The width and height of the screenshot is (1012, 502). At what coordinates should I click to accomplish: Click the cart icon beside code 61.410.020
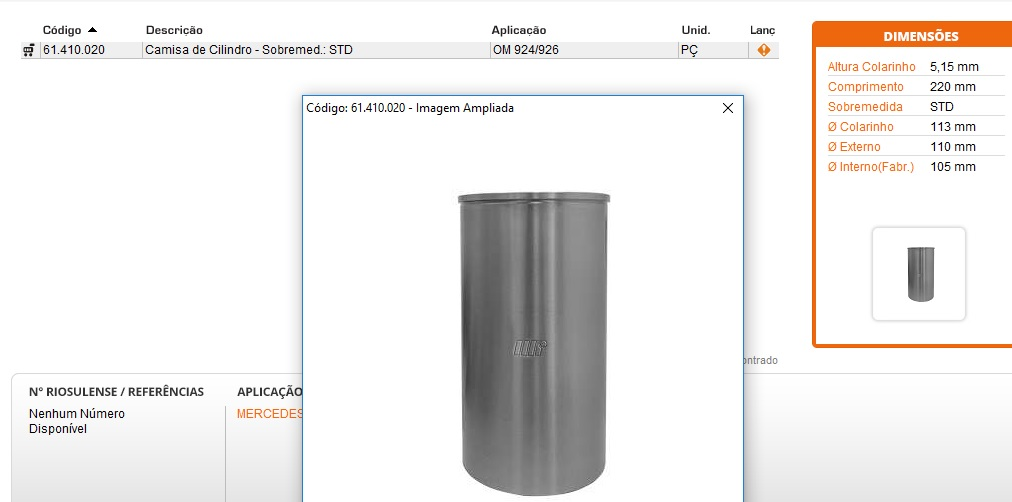(28, 50)
